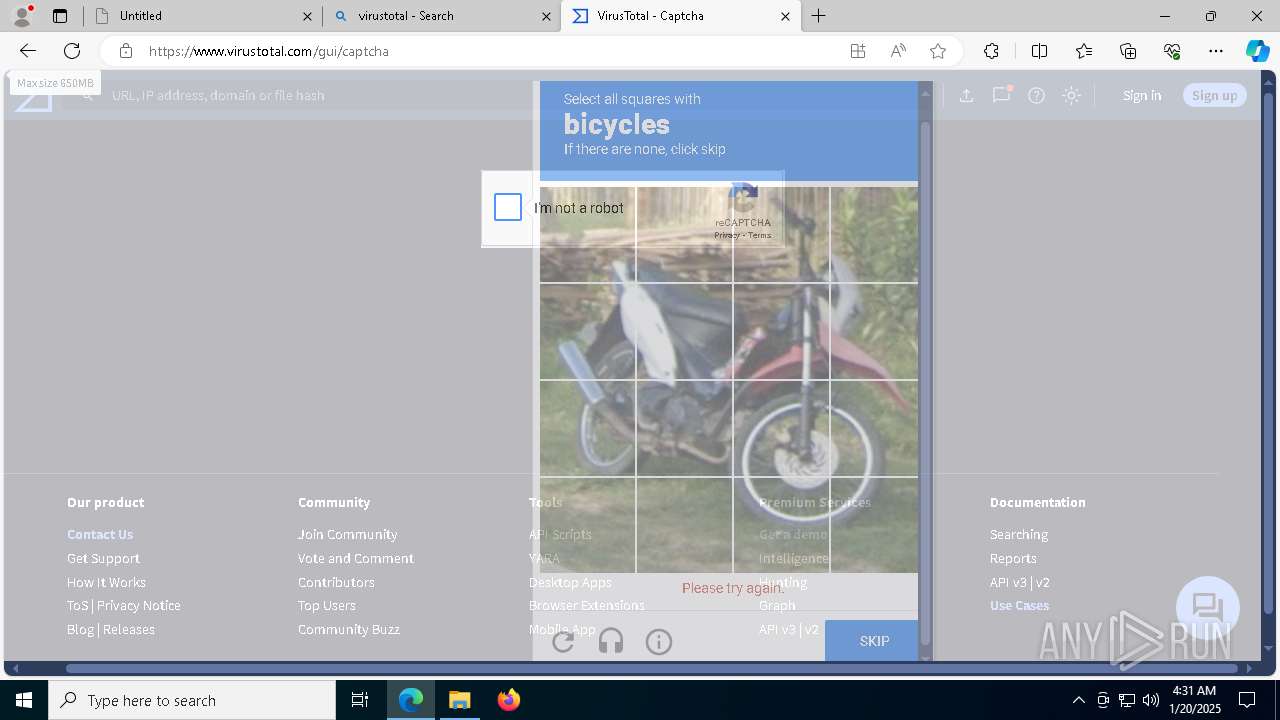Viewport: 1280px width, 720px height.
Task: Open captcha help info icon
Action: 659,641
